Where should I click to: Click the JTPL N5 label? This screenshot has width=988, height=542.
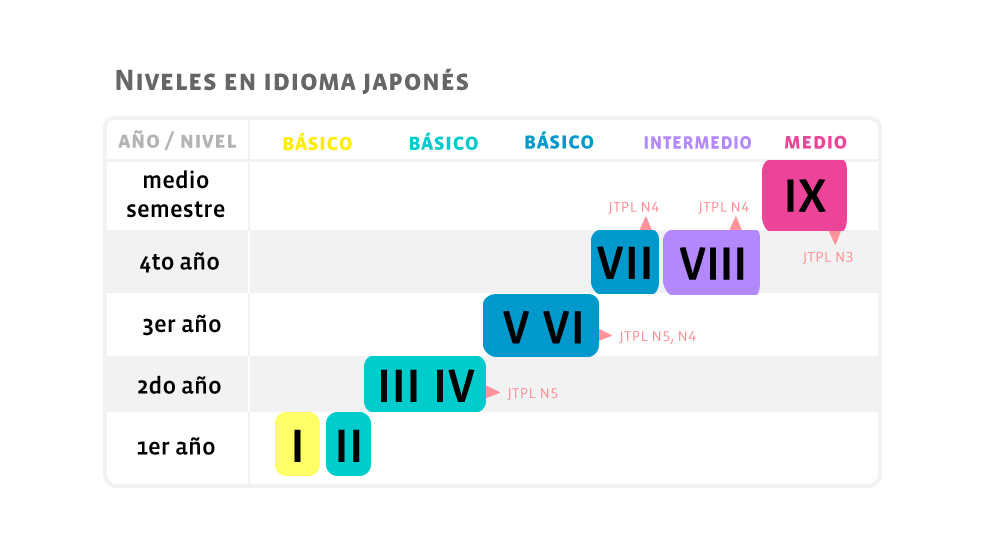(532, 393)
